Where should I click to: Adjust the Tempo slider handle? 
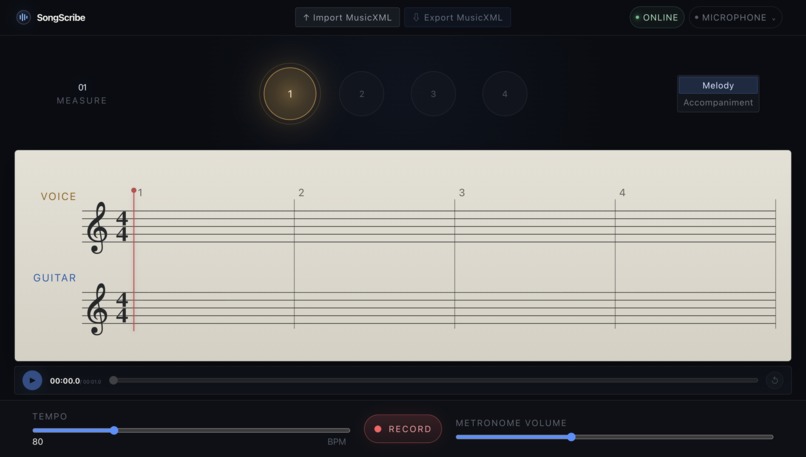click(114, 430)
